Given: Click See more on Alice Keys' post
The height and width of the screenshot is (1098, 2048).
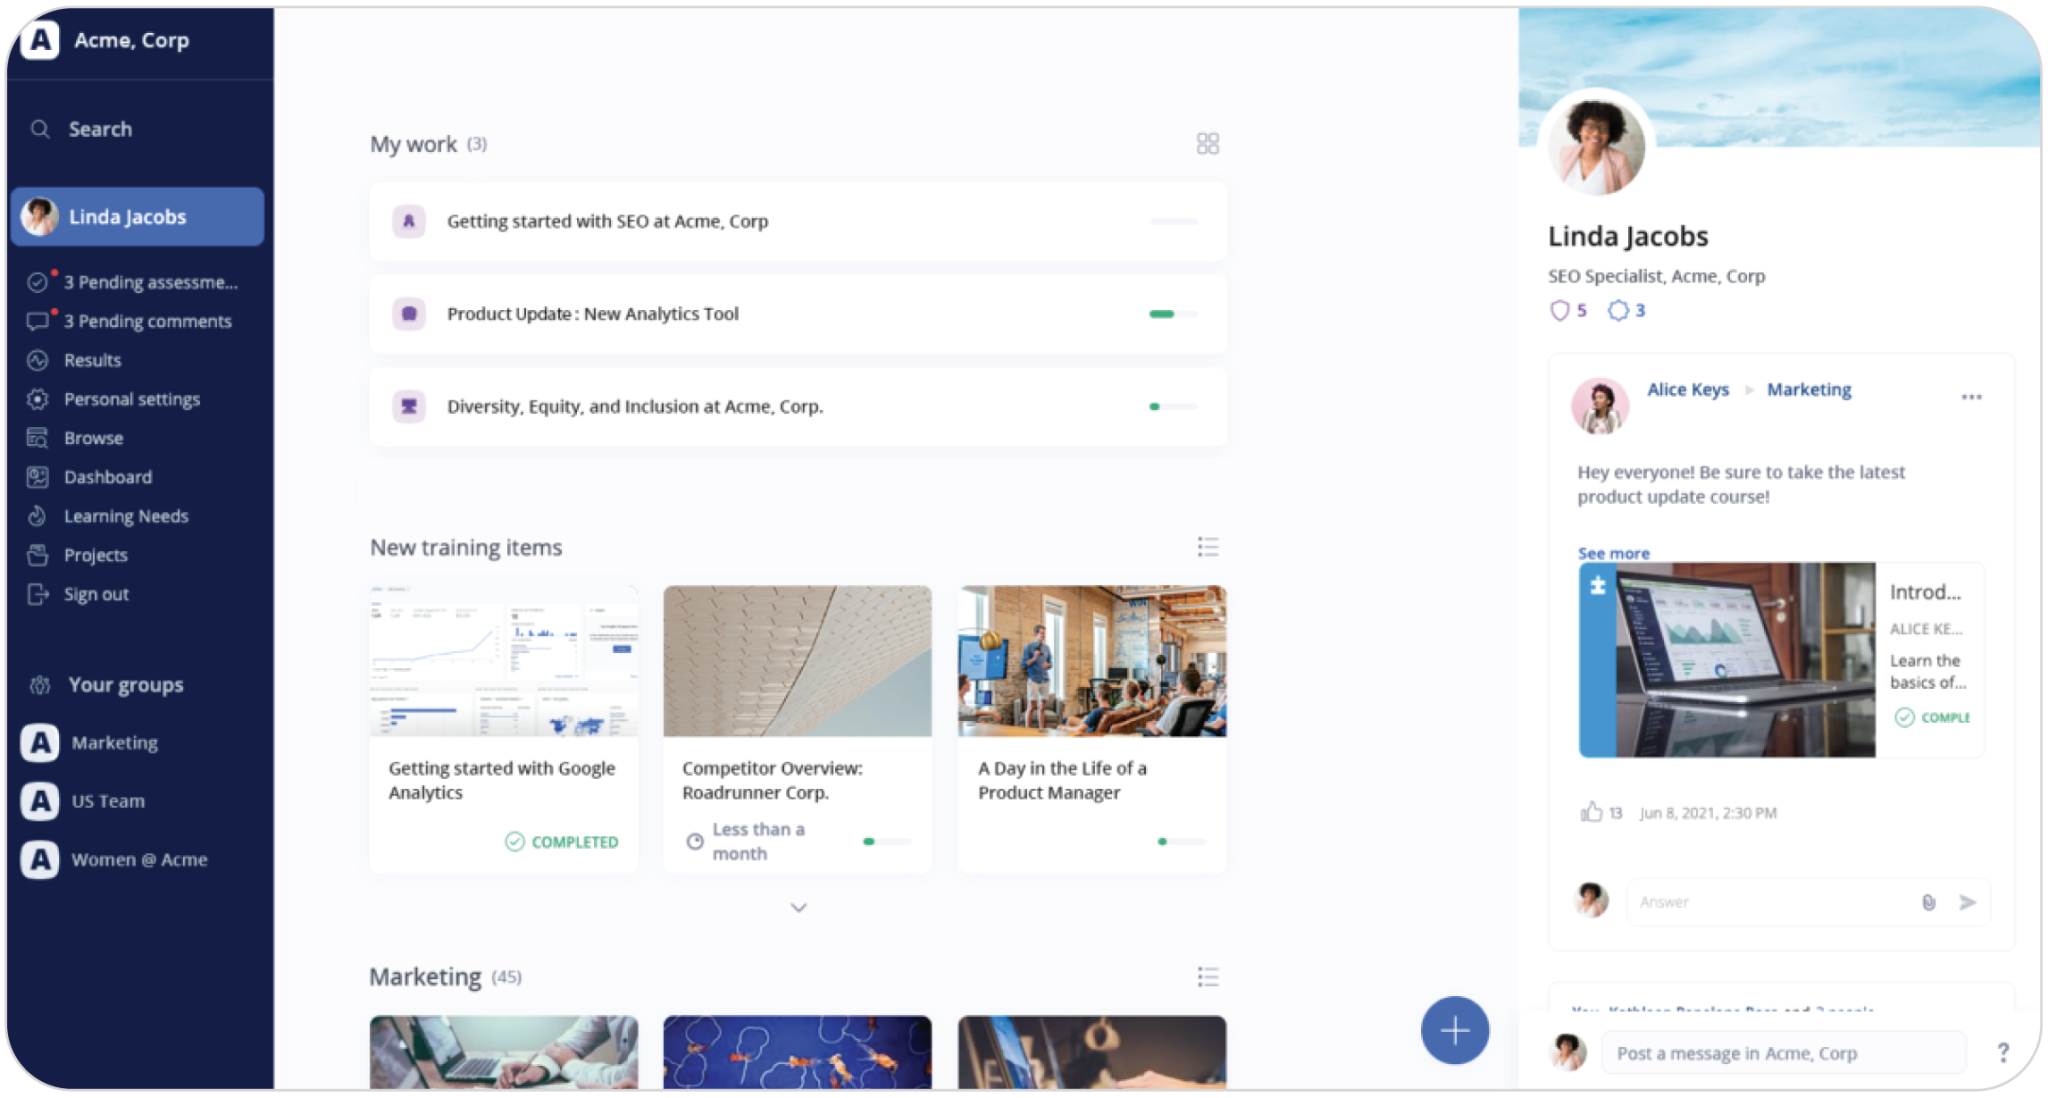Looking at the screenshot, I should pyautogui.click(x=1612, y=553).
